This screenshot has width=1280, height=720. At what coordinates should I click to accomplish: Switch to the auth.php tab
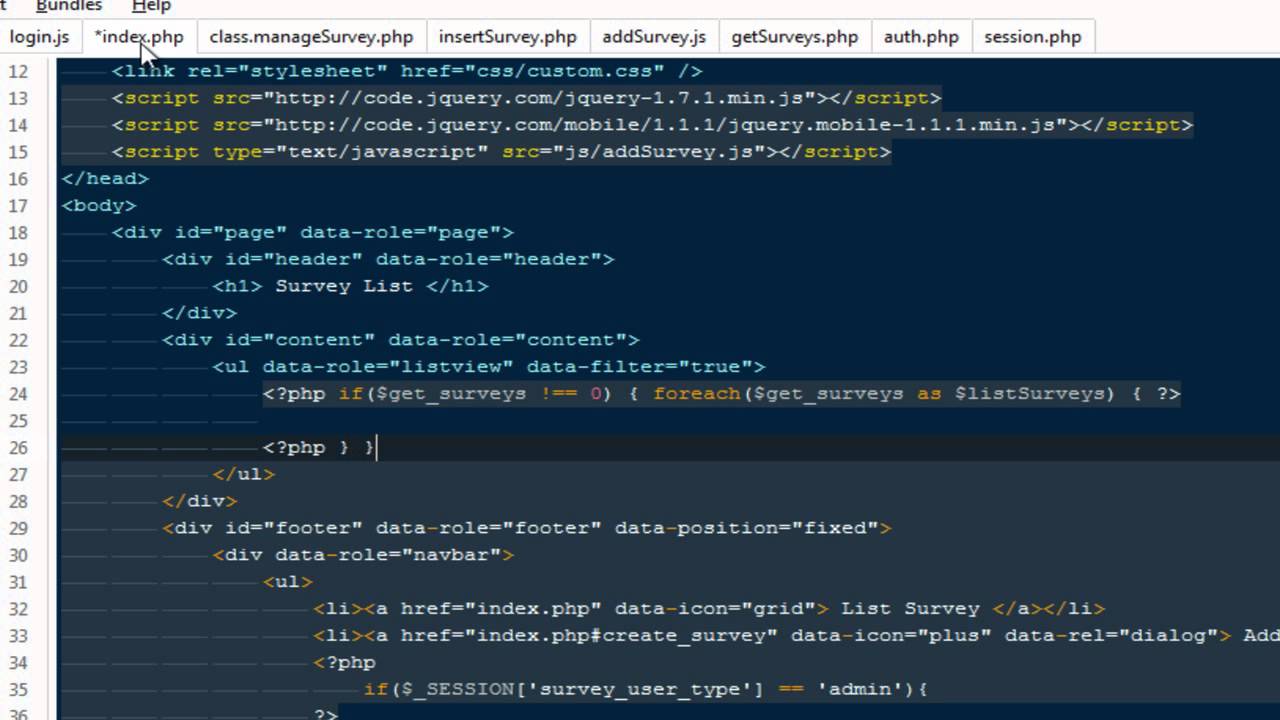click(x=921, y=37)
